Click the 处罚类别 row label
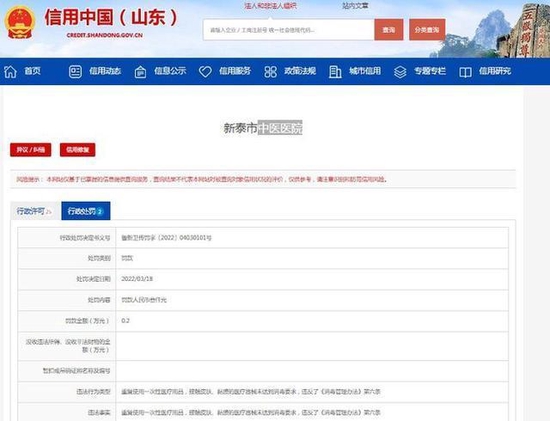Viewport: 550px width, 421px height. (99, 258)
